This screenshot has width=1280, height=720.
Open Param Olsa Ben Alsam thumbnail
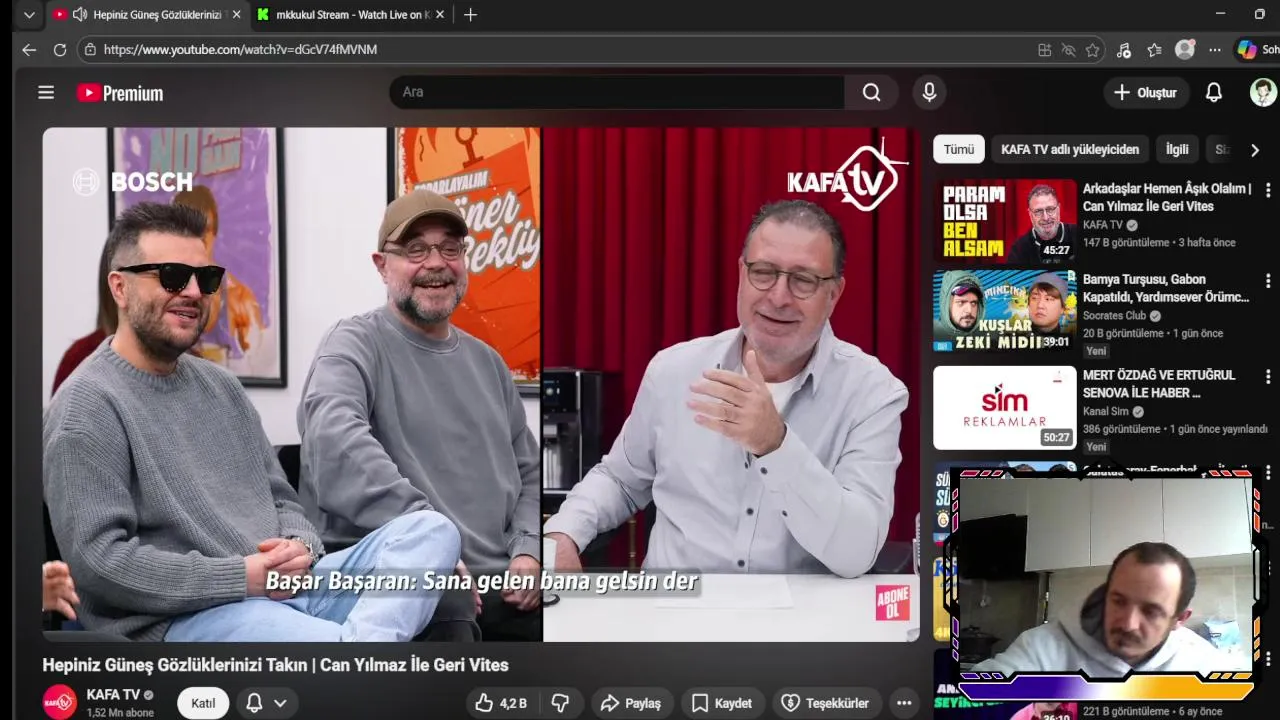[1005, 220]
